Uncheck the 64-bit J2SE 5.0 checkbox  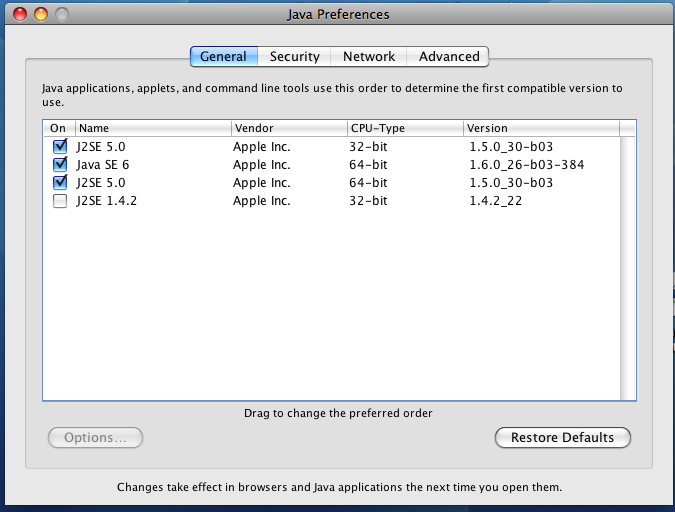click(59, 183)
